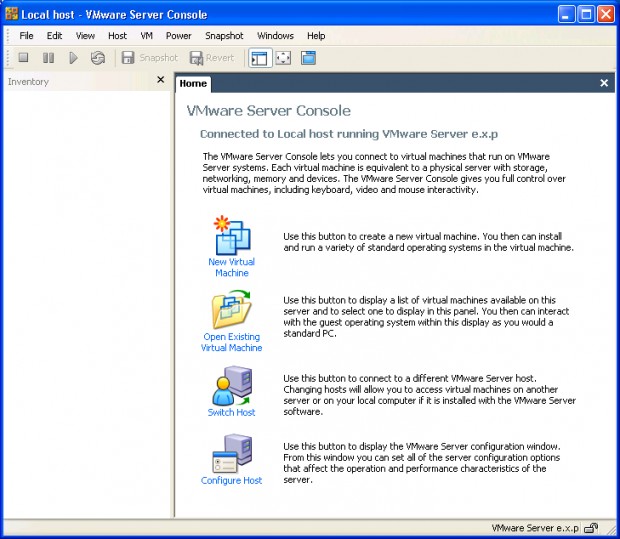This screenshot has width=620, height=539.
Task: Click the Open Existing Virtual Machine link
Action: coord(231,342)
